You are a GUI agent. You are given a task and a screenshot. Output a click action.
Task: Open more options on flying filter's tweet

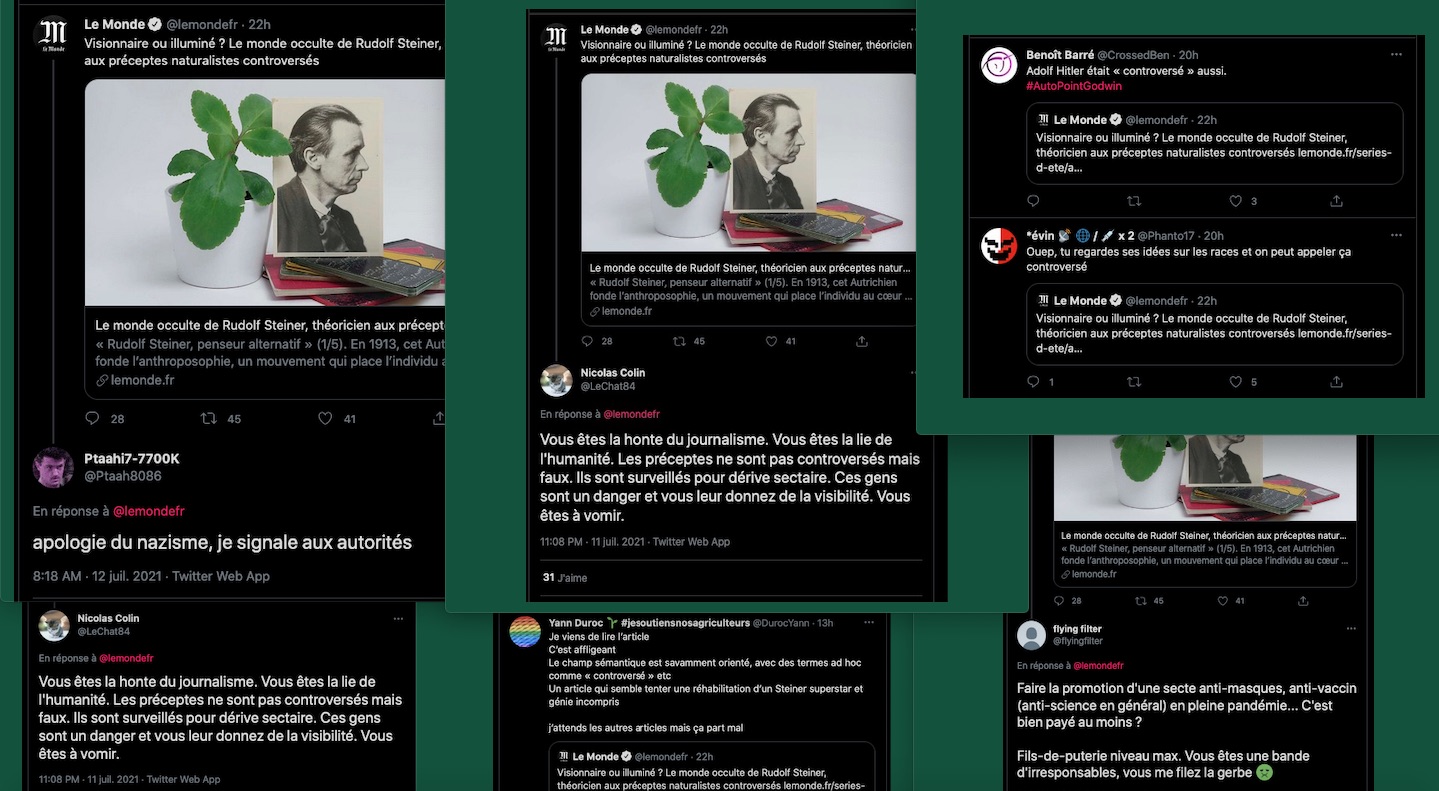1351,629
